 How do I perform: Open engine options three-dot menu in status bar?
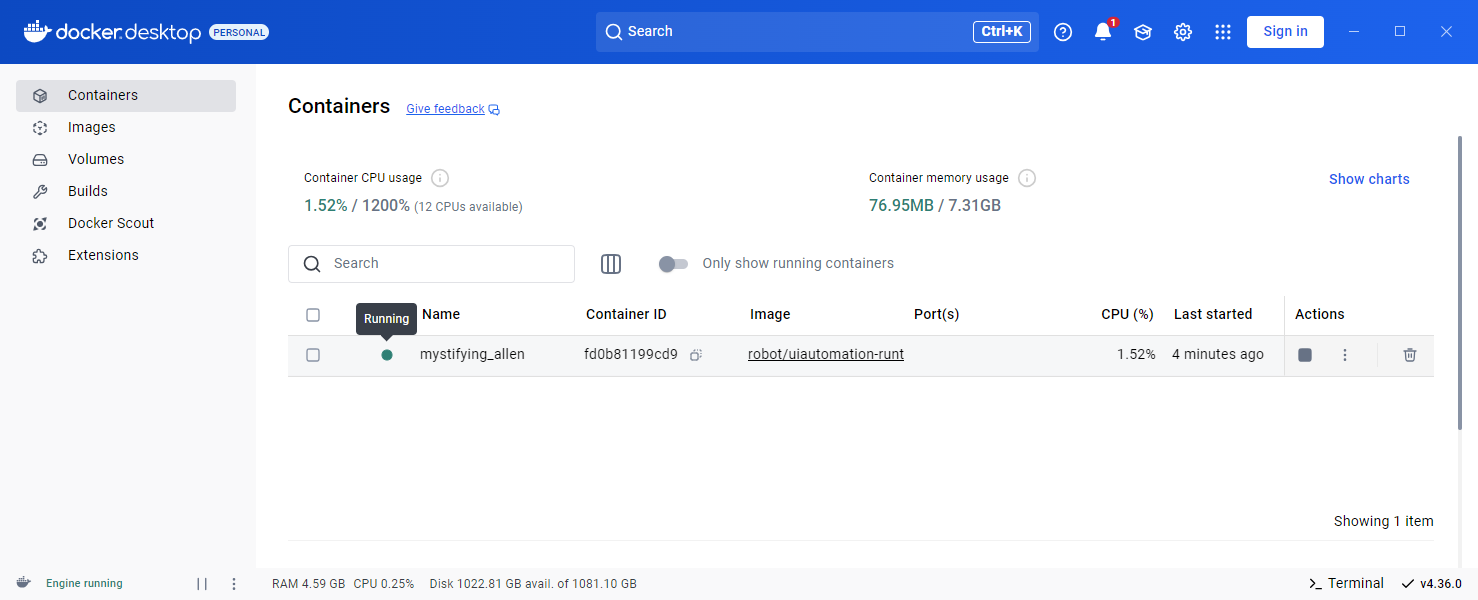tap(234, 584)
